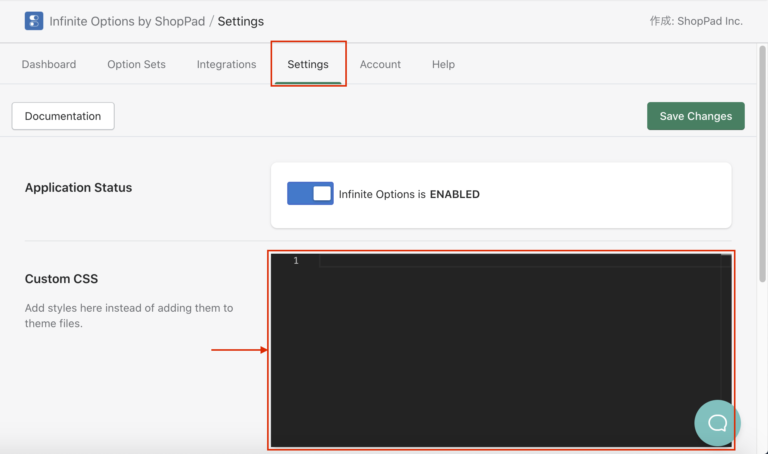View the Help tab
This screenshot has width=768, height=454.
(x=443, y=64)
